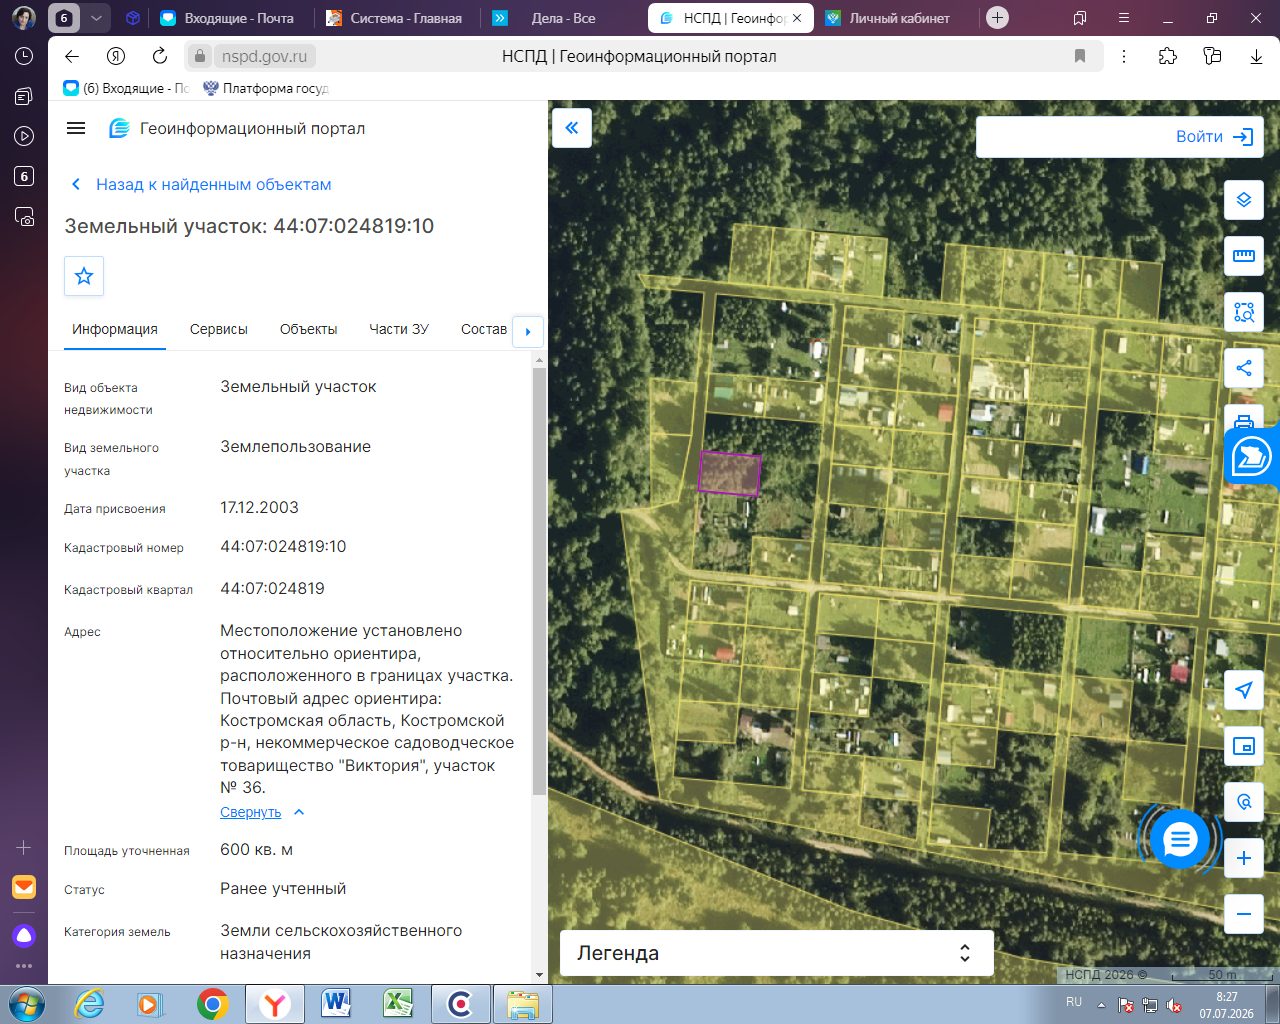Screen dimensions: 1280x1024
Task: Zoom out on the map
Action: (1244, 914)
